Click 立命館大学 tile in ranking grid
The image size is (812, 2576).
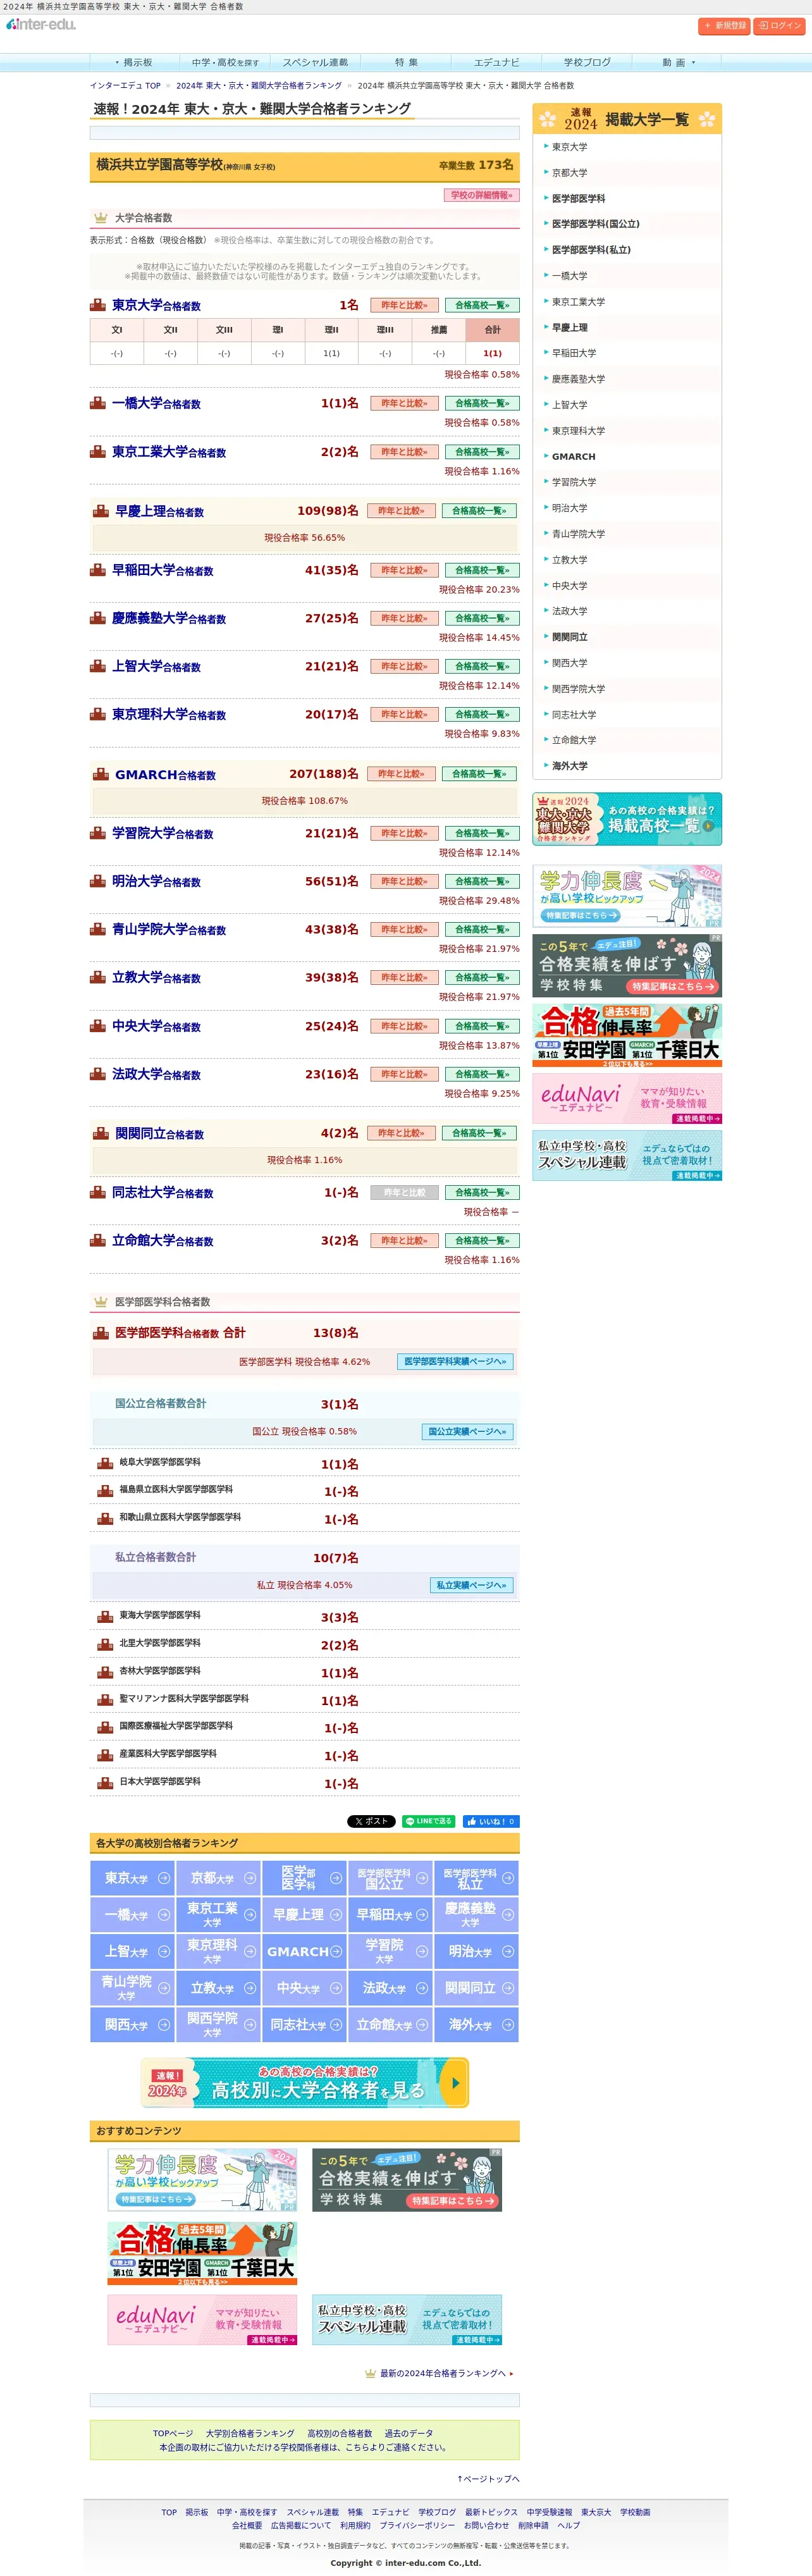pyautogui.click(x=390, y=2025)
